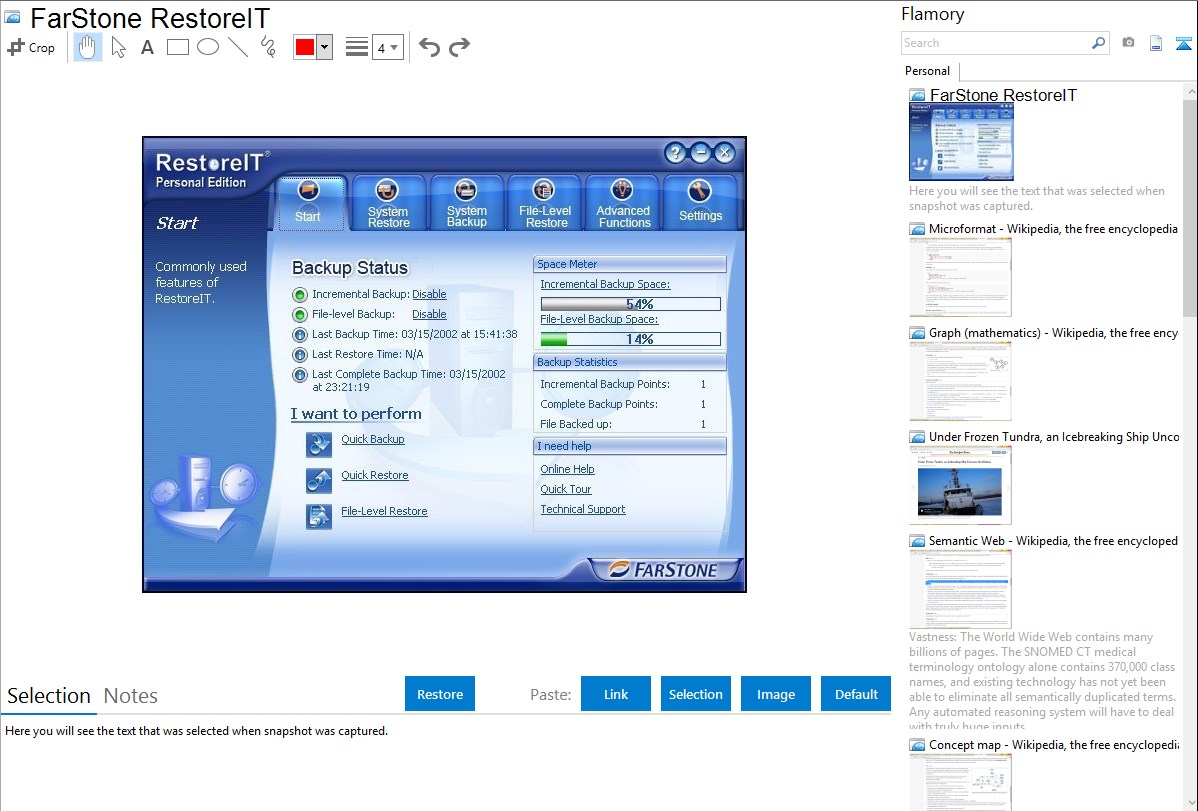The height and width of the screenshot is (811, 1198).
Task: Select the Crop tool
Action: click(x=31, y=47)
